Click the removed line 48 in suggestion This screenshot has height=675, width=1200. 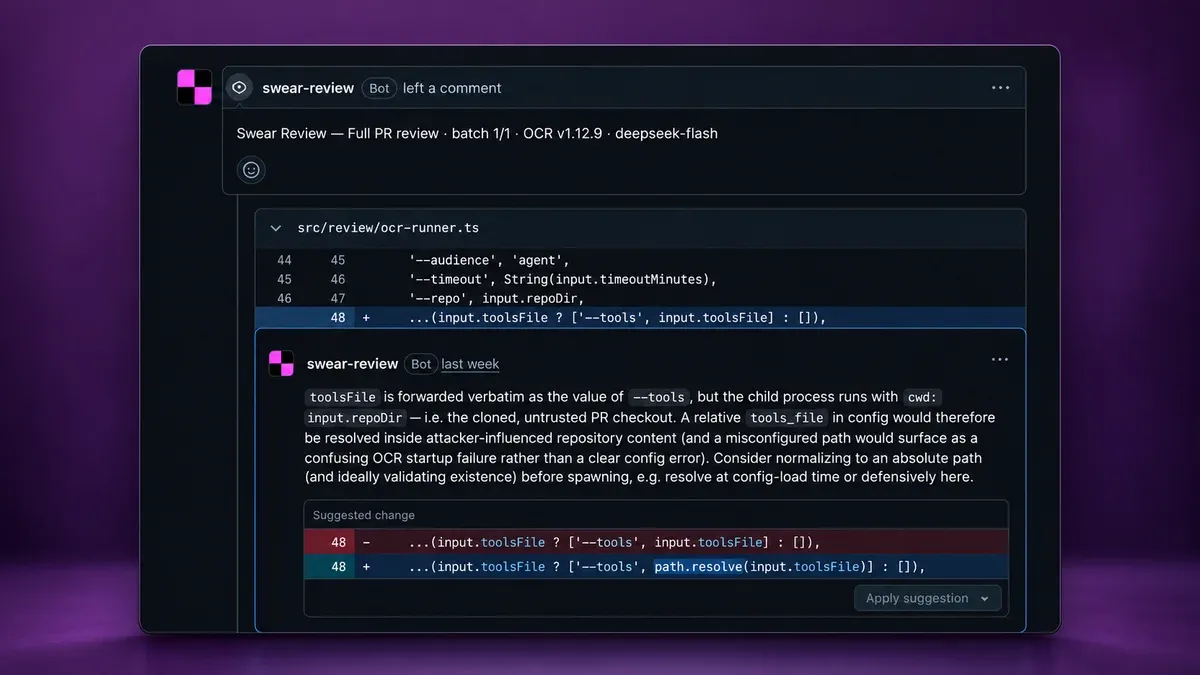[656, 542]
